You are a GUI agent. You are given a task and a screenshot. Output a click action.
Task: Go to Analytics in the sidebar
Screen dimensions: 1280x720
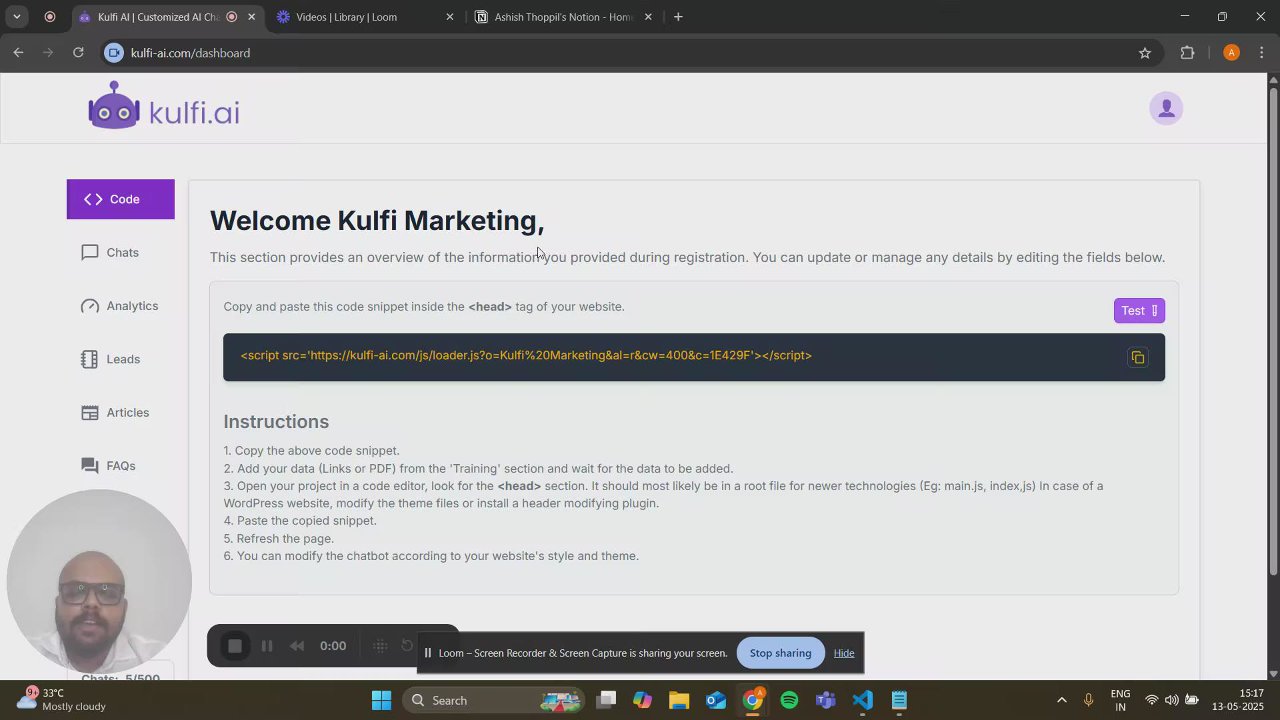point(119,306)
